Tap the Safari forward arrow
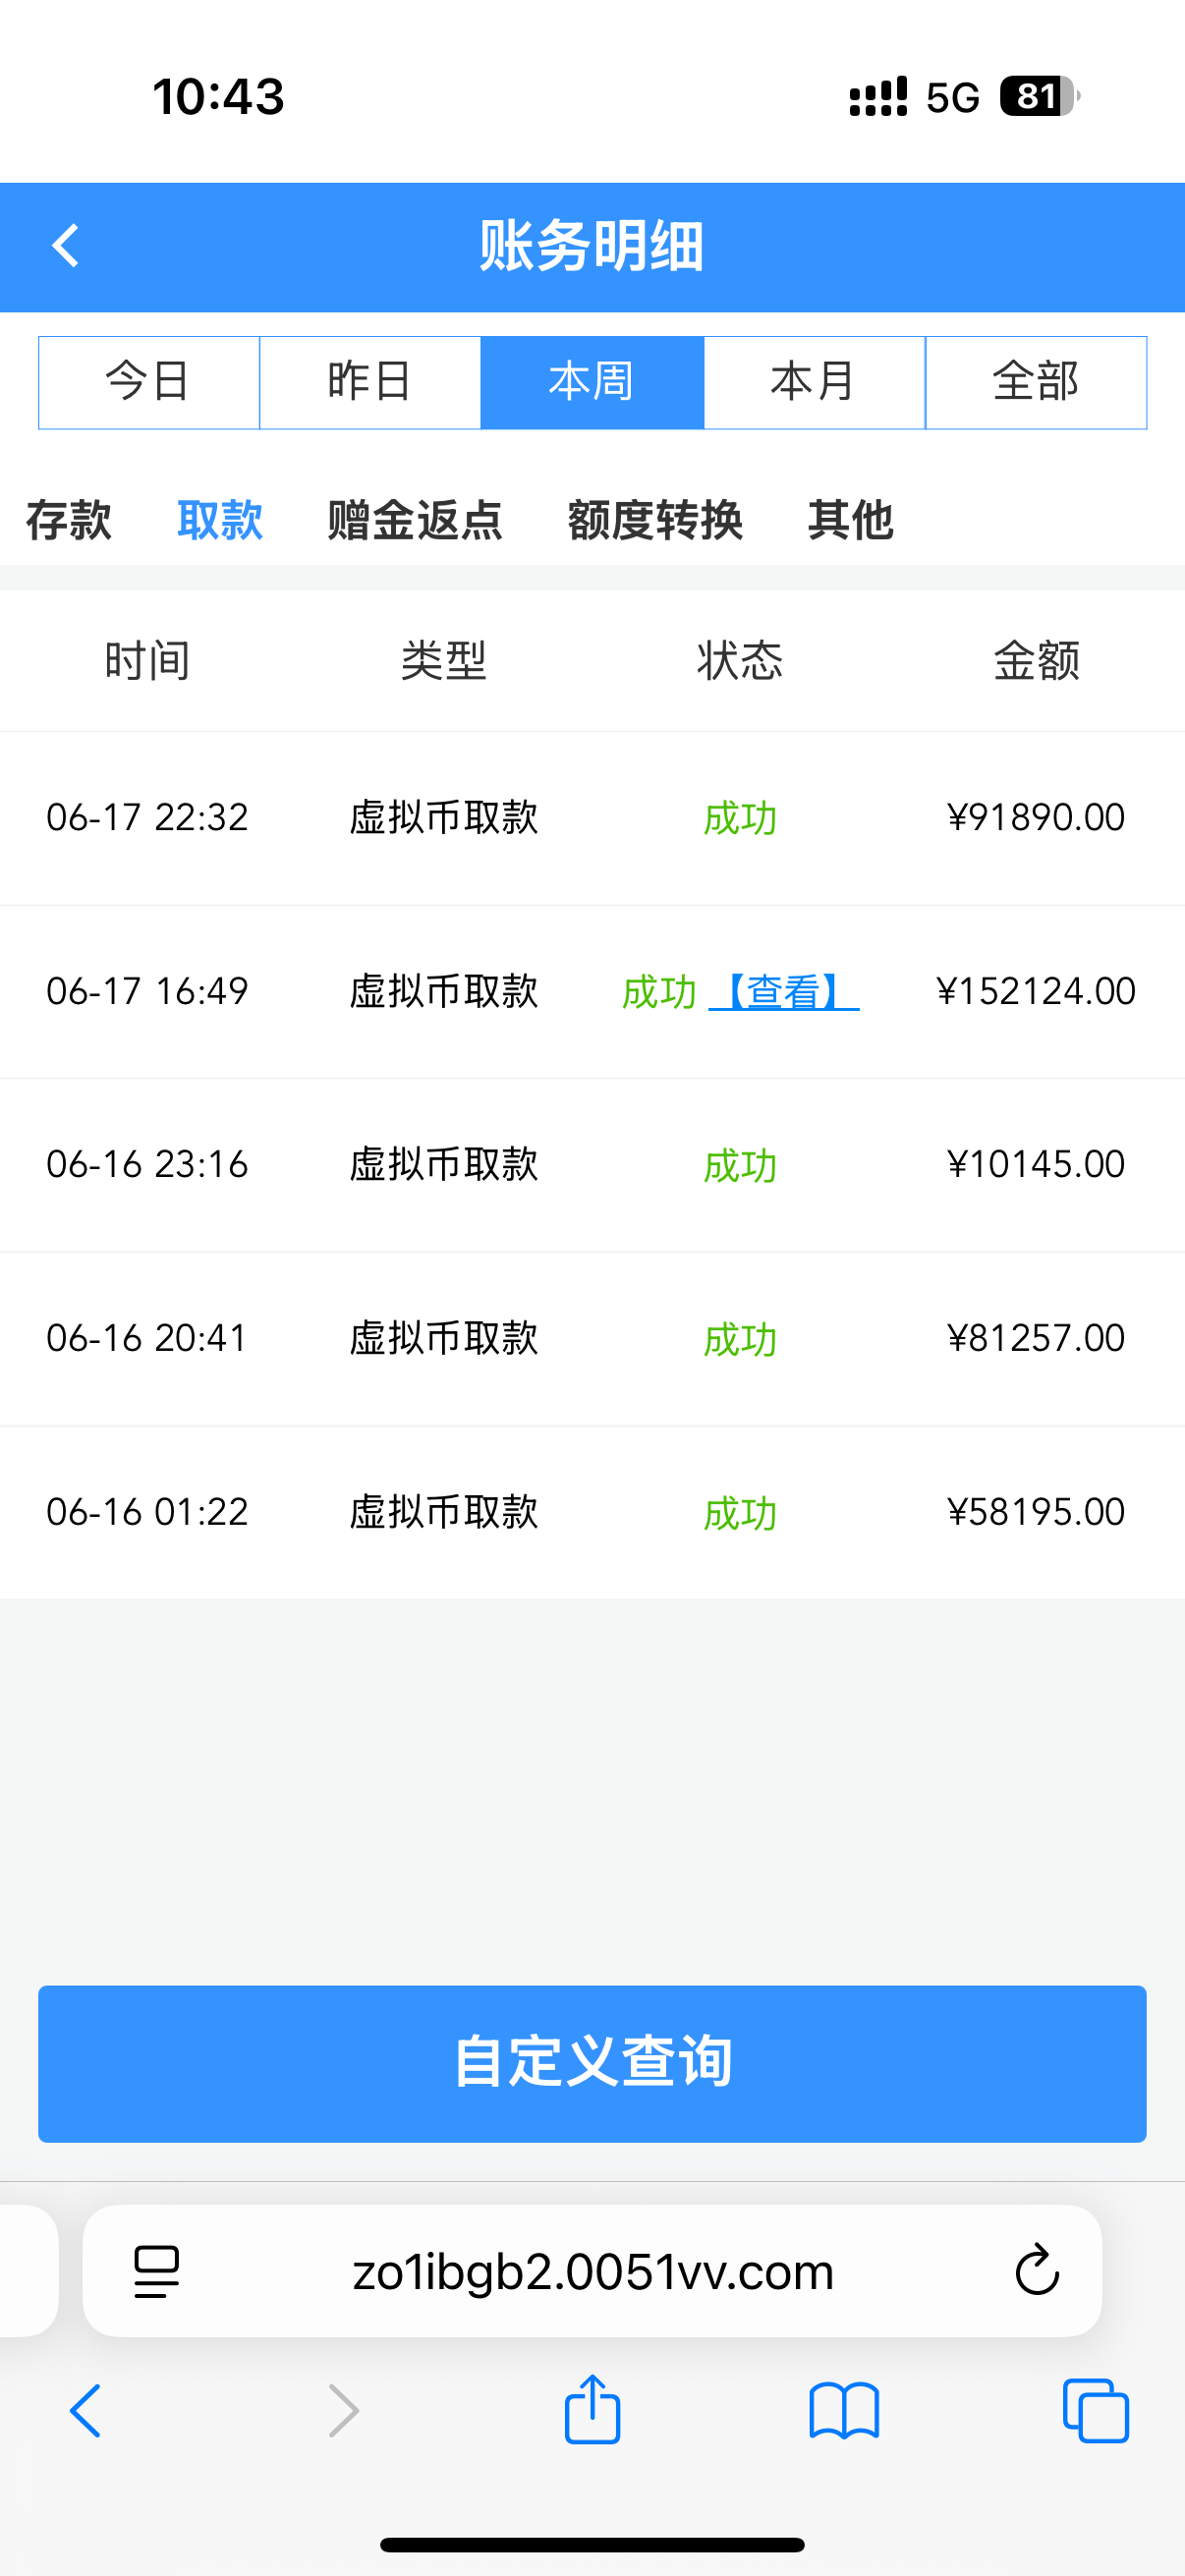The image size is (1185, 2576). point(343,2410)
